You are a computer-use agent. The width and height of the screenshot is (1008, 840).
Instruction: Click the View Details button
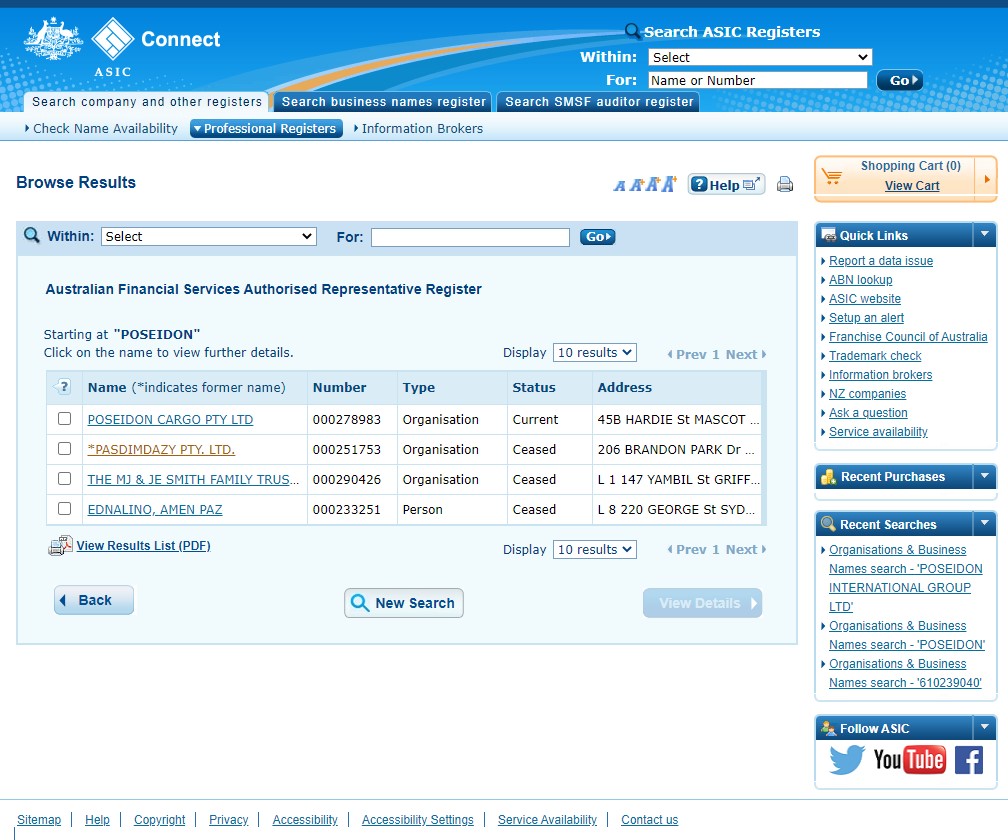click(702, 603)
